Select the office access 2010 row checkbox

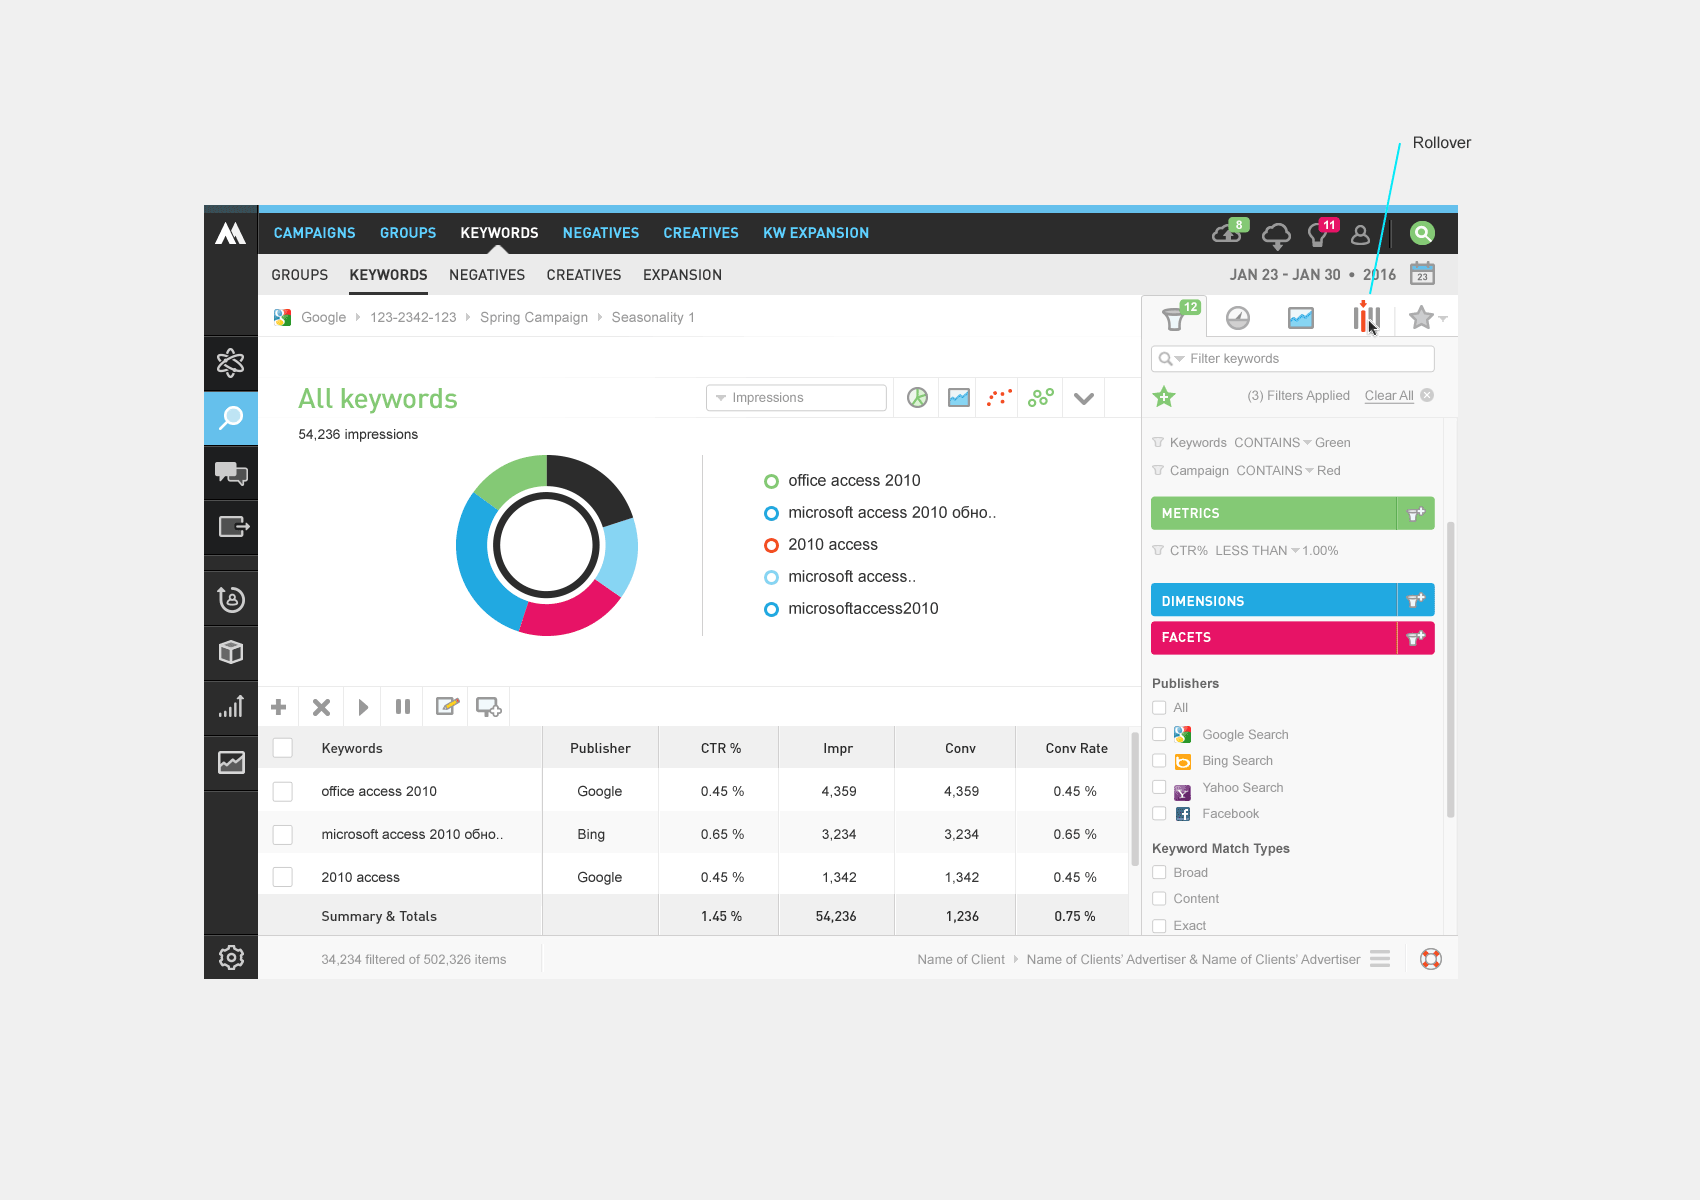tap(283, 791)
